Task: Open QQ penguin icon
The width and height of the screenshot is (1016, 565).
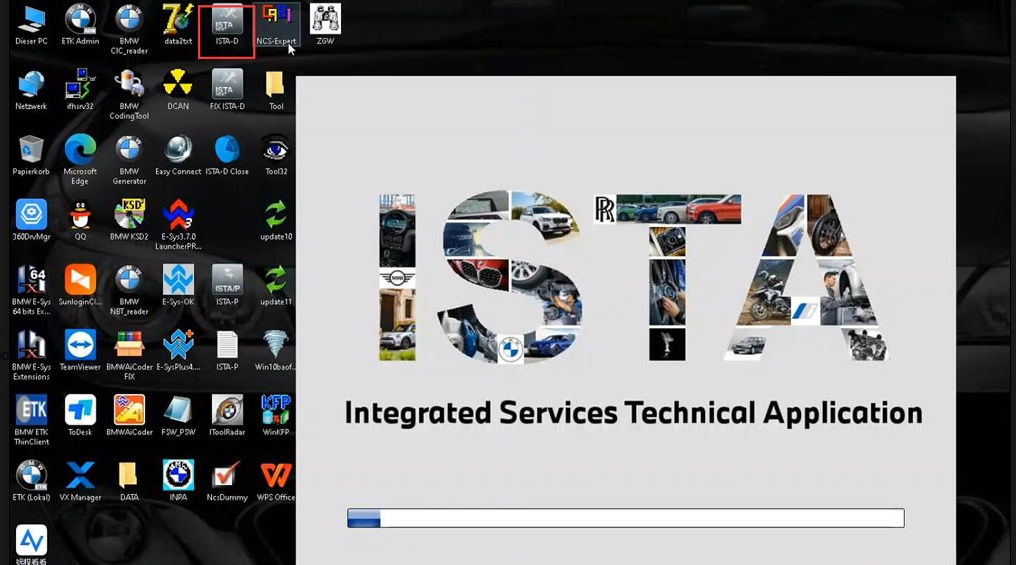Action: (80, 220)
